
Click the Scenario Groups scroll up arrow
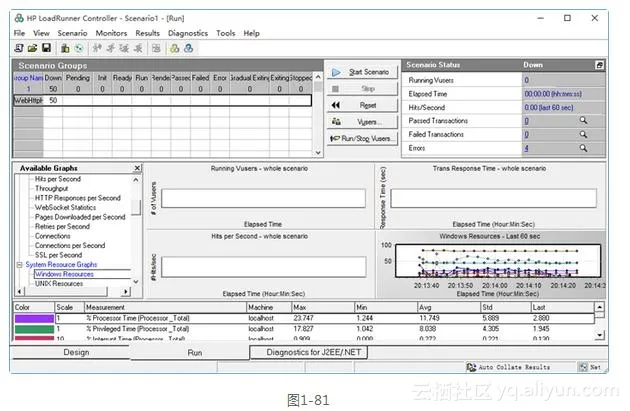click(318, 76)
